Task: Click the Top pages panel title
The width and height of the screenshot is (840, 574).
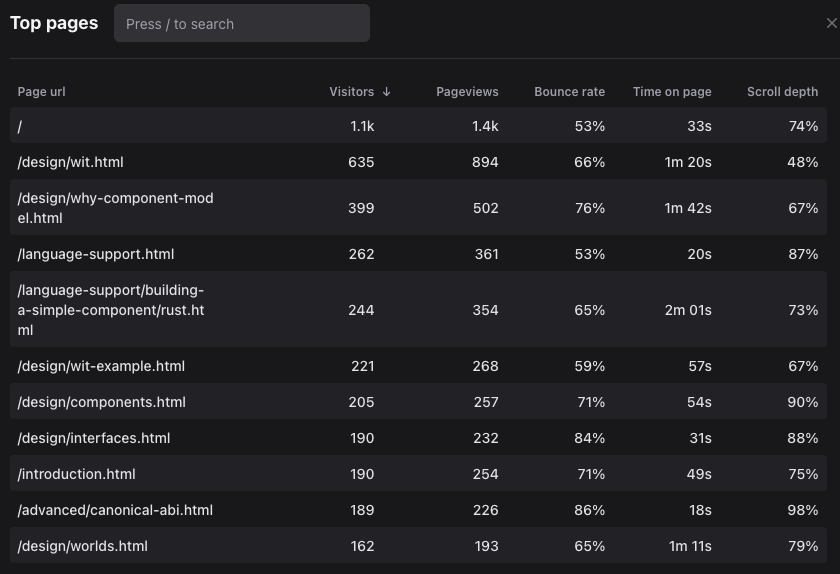Action: click(54, 23)
